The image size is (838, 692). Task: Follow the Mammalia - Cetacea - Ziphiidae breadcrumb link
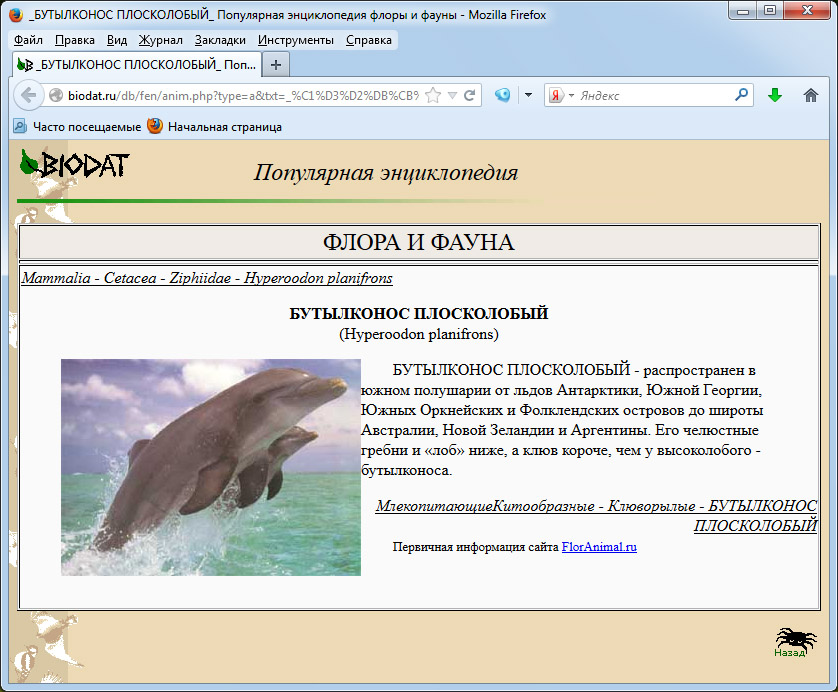click(x=207, y=278)
